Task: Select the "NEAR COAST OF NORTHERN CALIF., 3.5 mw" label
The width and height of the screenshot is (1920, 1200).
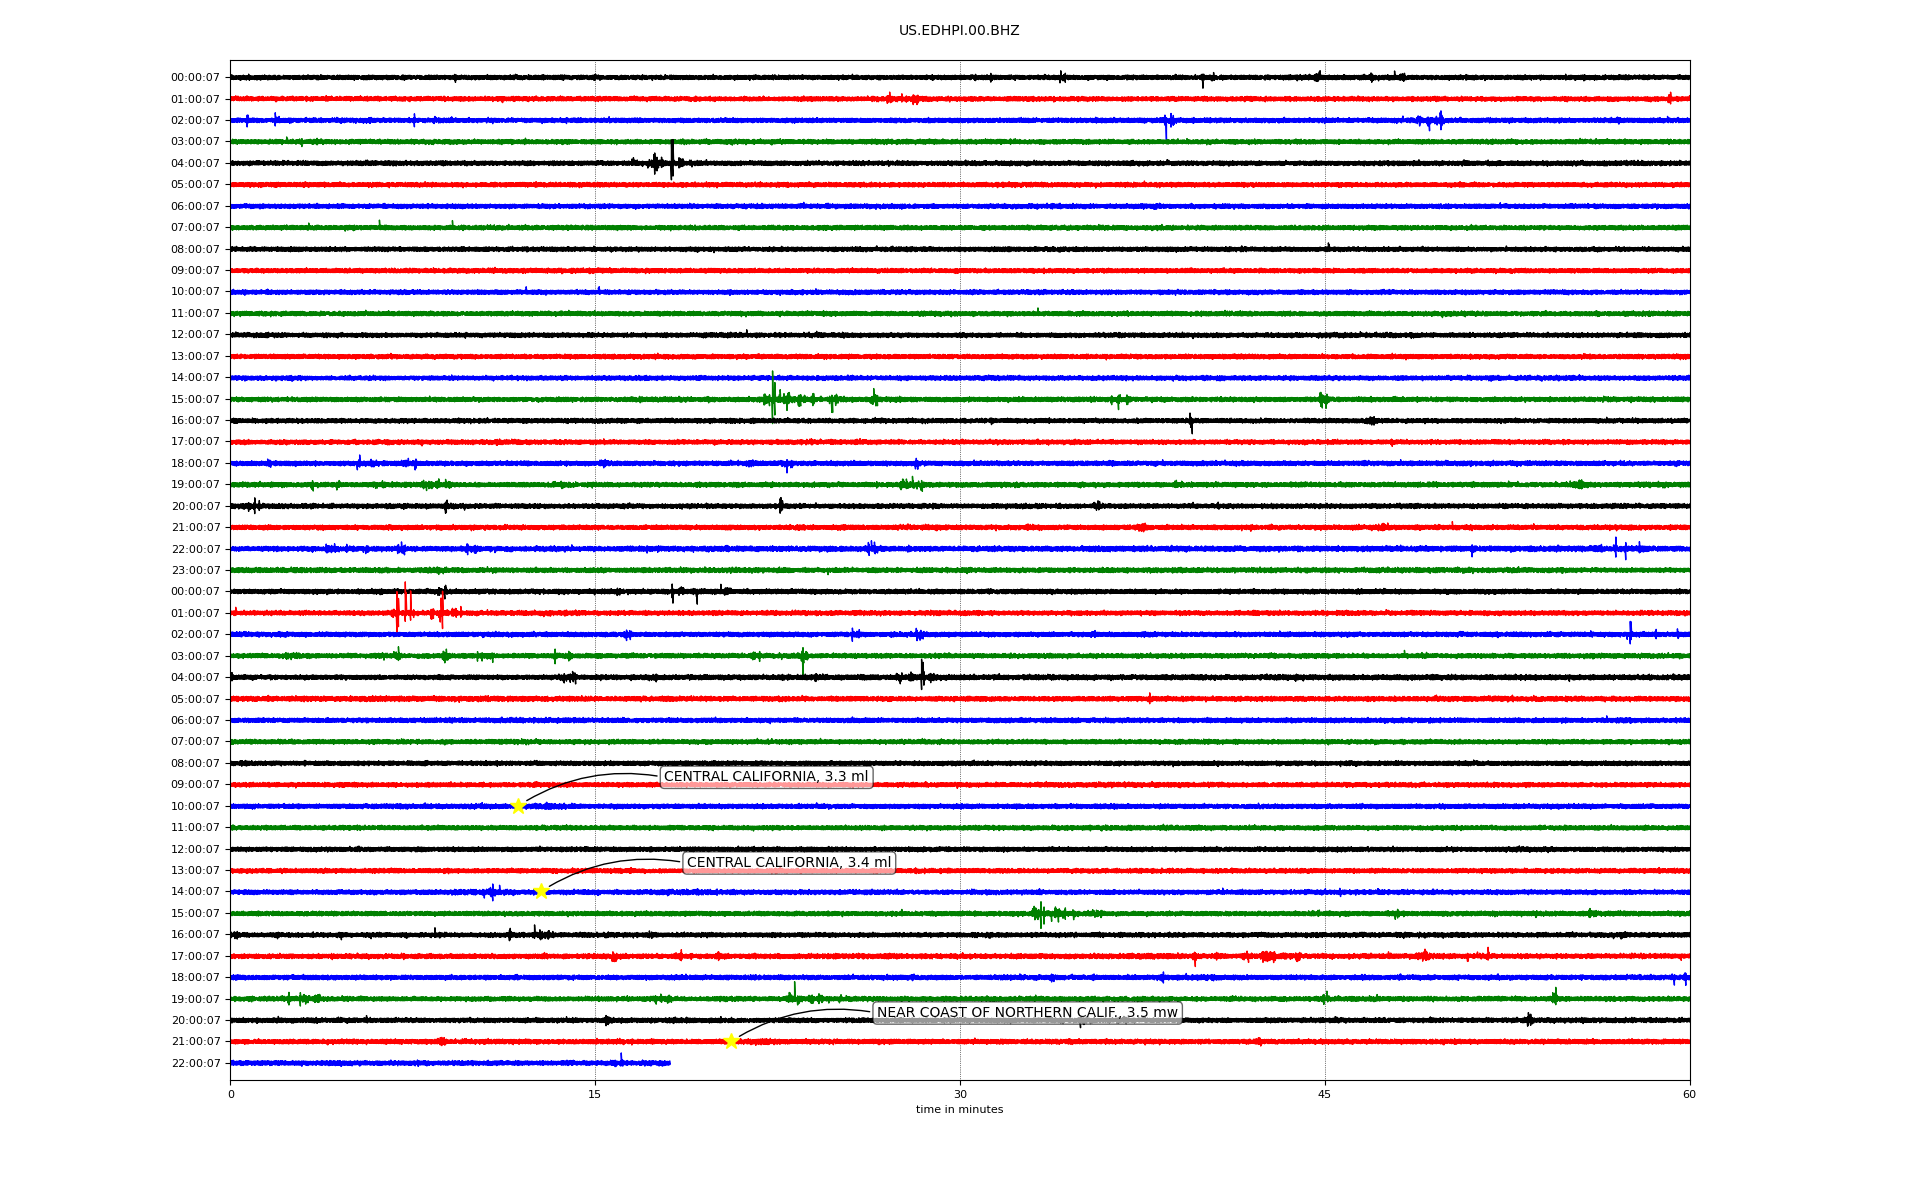Action: pyautogui.click(x=1027, y=1013)
